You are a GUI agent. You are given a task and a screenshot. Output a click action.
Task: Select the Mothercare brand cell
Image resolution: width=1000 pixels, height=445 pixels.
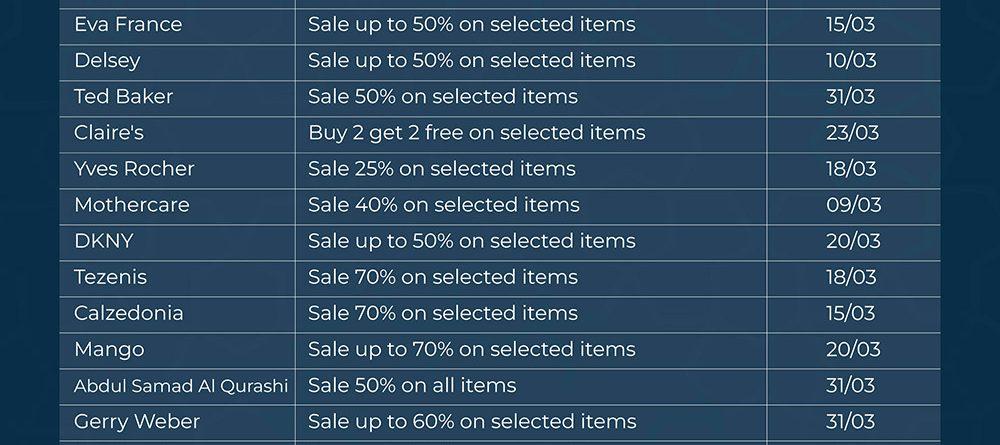click(x=131, y=205)
